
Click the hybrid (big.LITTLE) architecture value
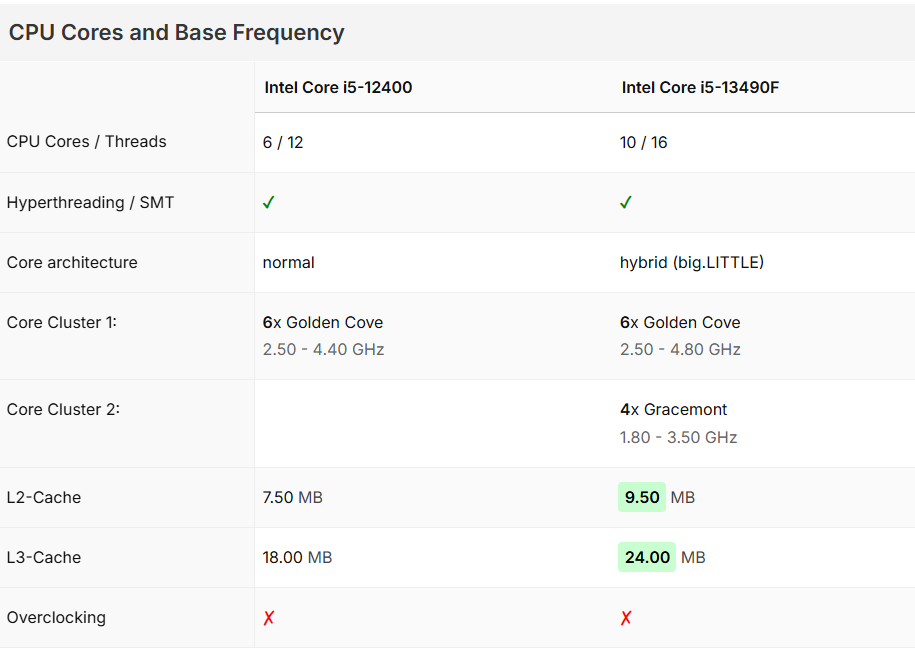coord(692,262)
